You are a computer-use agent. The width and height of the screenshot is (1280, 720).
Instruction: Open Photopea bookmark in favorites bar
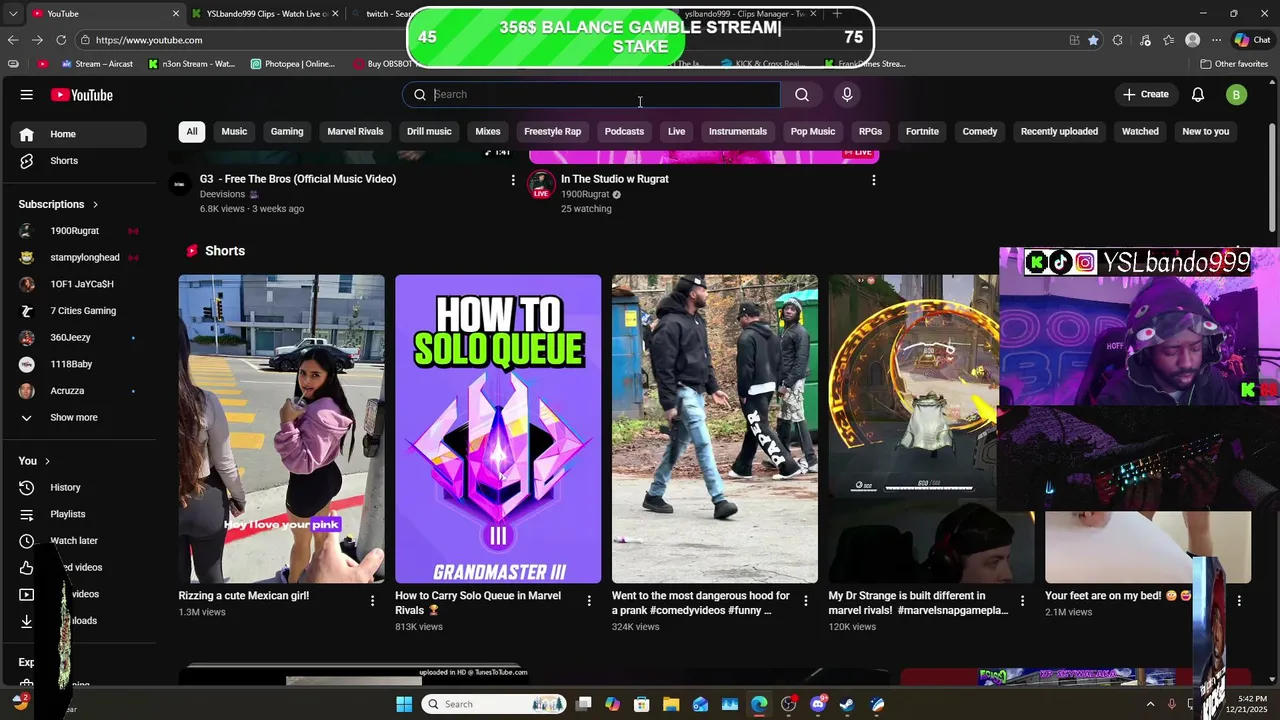293,64
